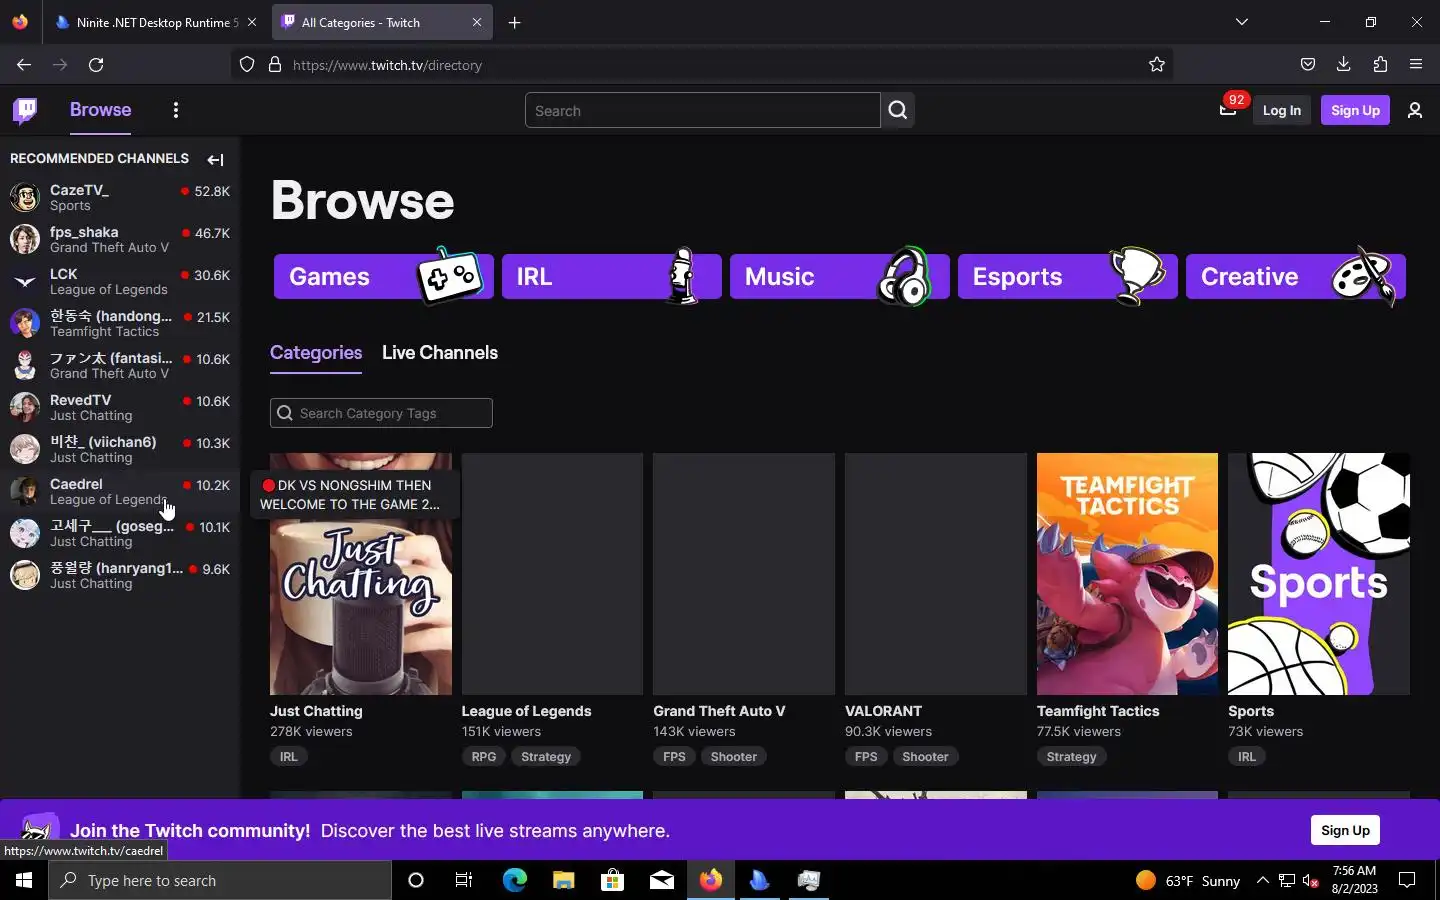Viewport: 1440px width, 900px height.
Task: Browse the IRL category button
Action: pos(611,276)
